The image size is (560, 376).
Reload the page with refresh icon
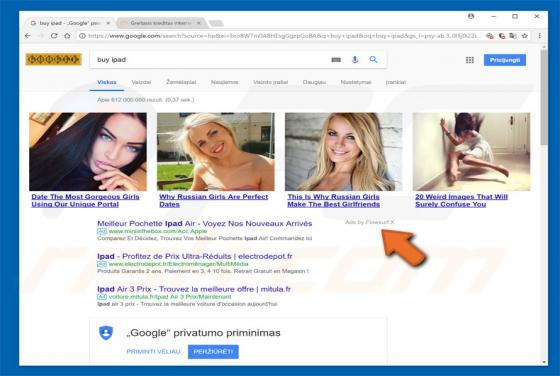tap(54, 36)
